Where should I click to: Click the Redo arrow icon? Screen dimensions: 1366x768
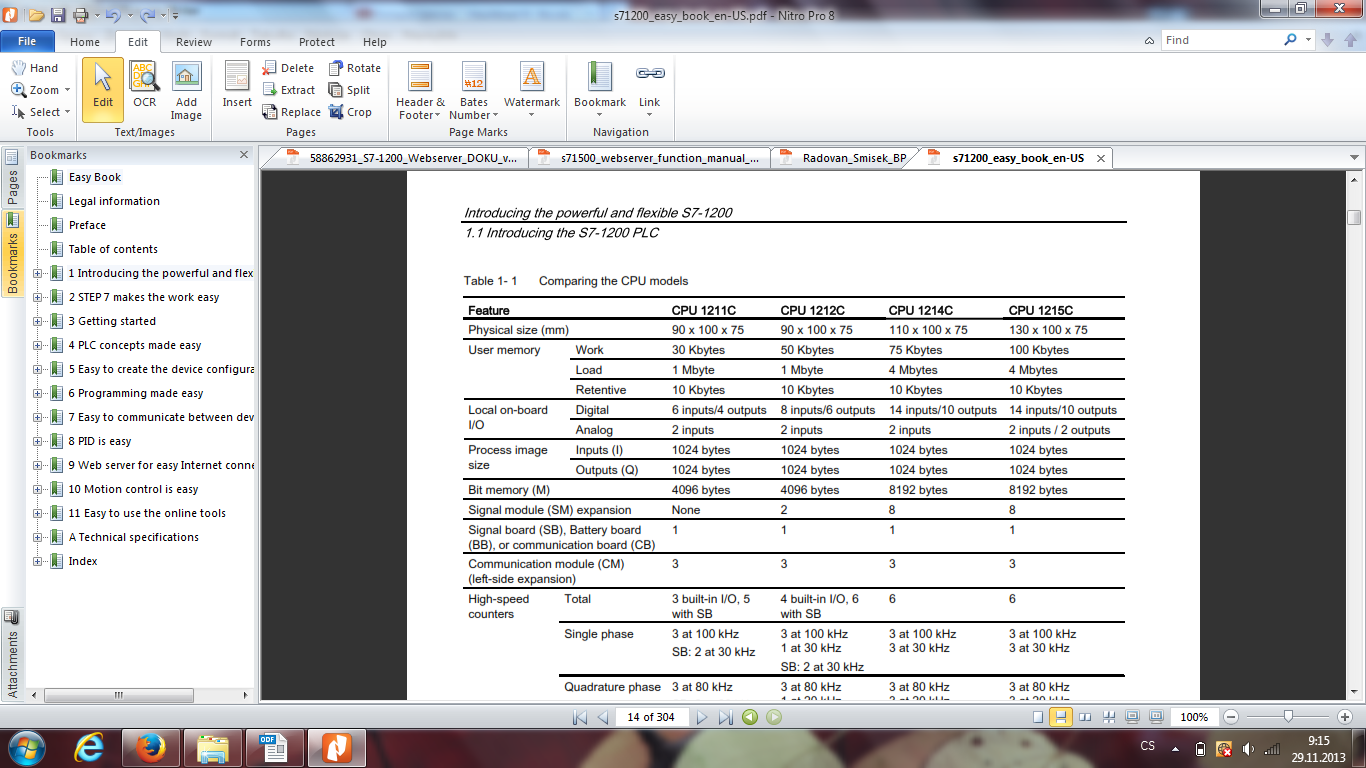coord(147,15)
